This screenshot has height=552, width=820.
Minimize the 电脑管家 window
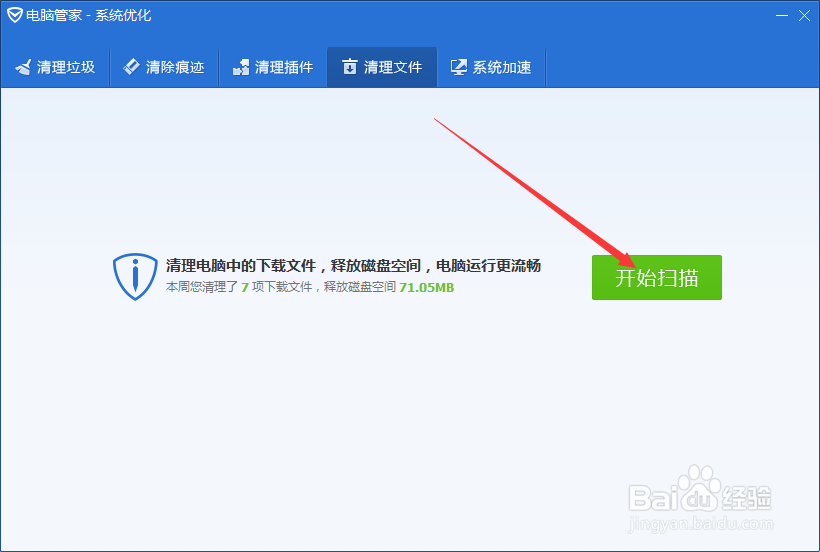(x=782, y=16)
